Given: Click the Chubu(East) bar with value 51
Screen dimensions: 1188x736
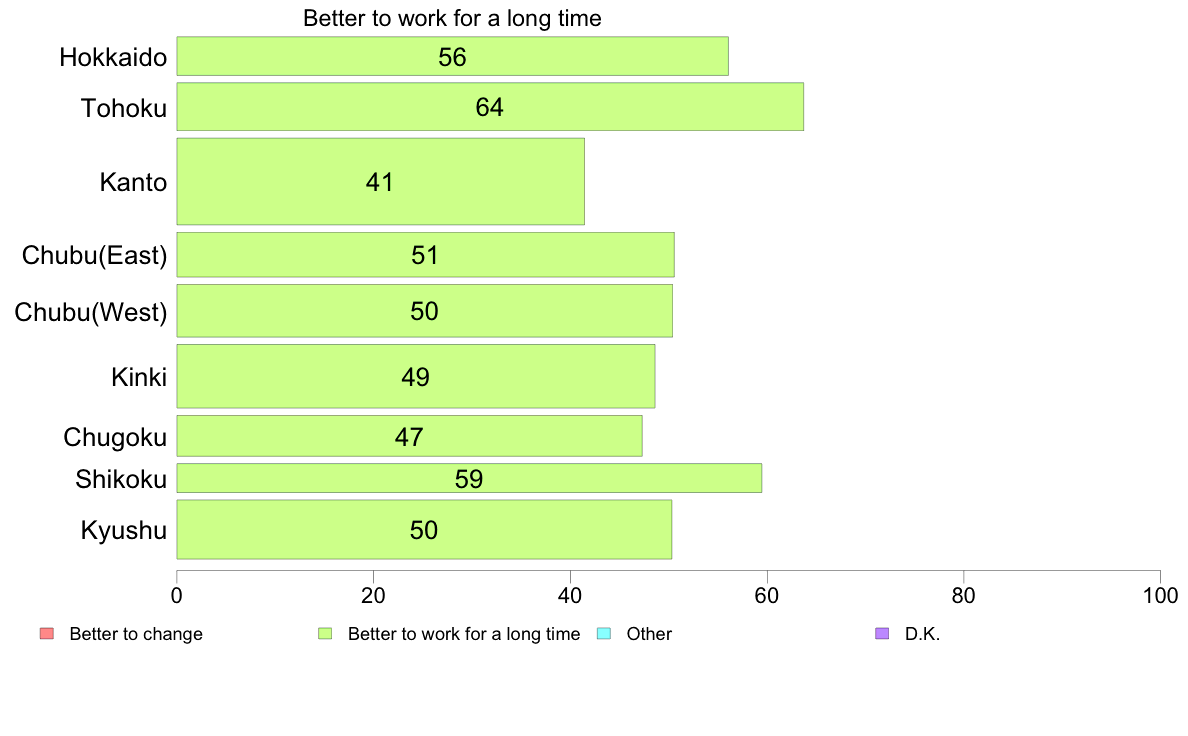Looking at the screenshot, I should [425, 255].
